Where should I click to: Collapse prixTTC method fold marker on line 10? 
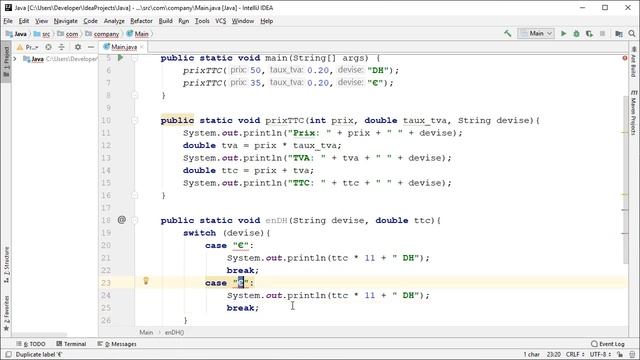[x=135, y=120]
